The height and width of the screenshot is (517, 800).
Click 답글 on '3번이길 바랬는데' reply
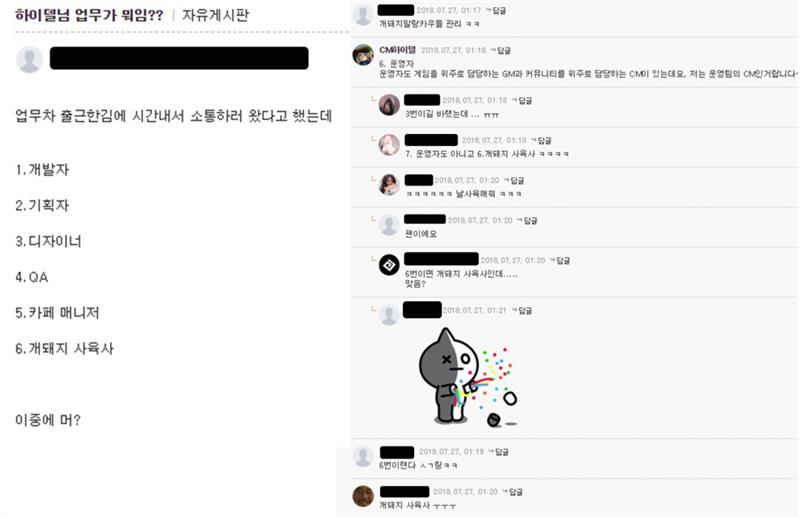tap(522, 101)
